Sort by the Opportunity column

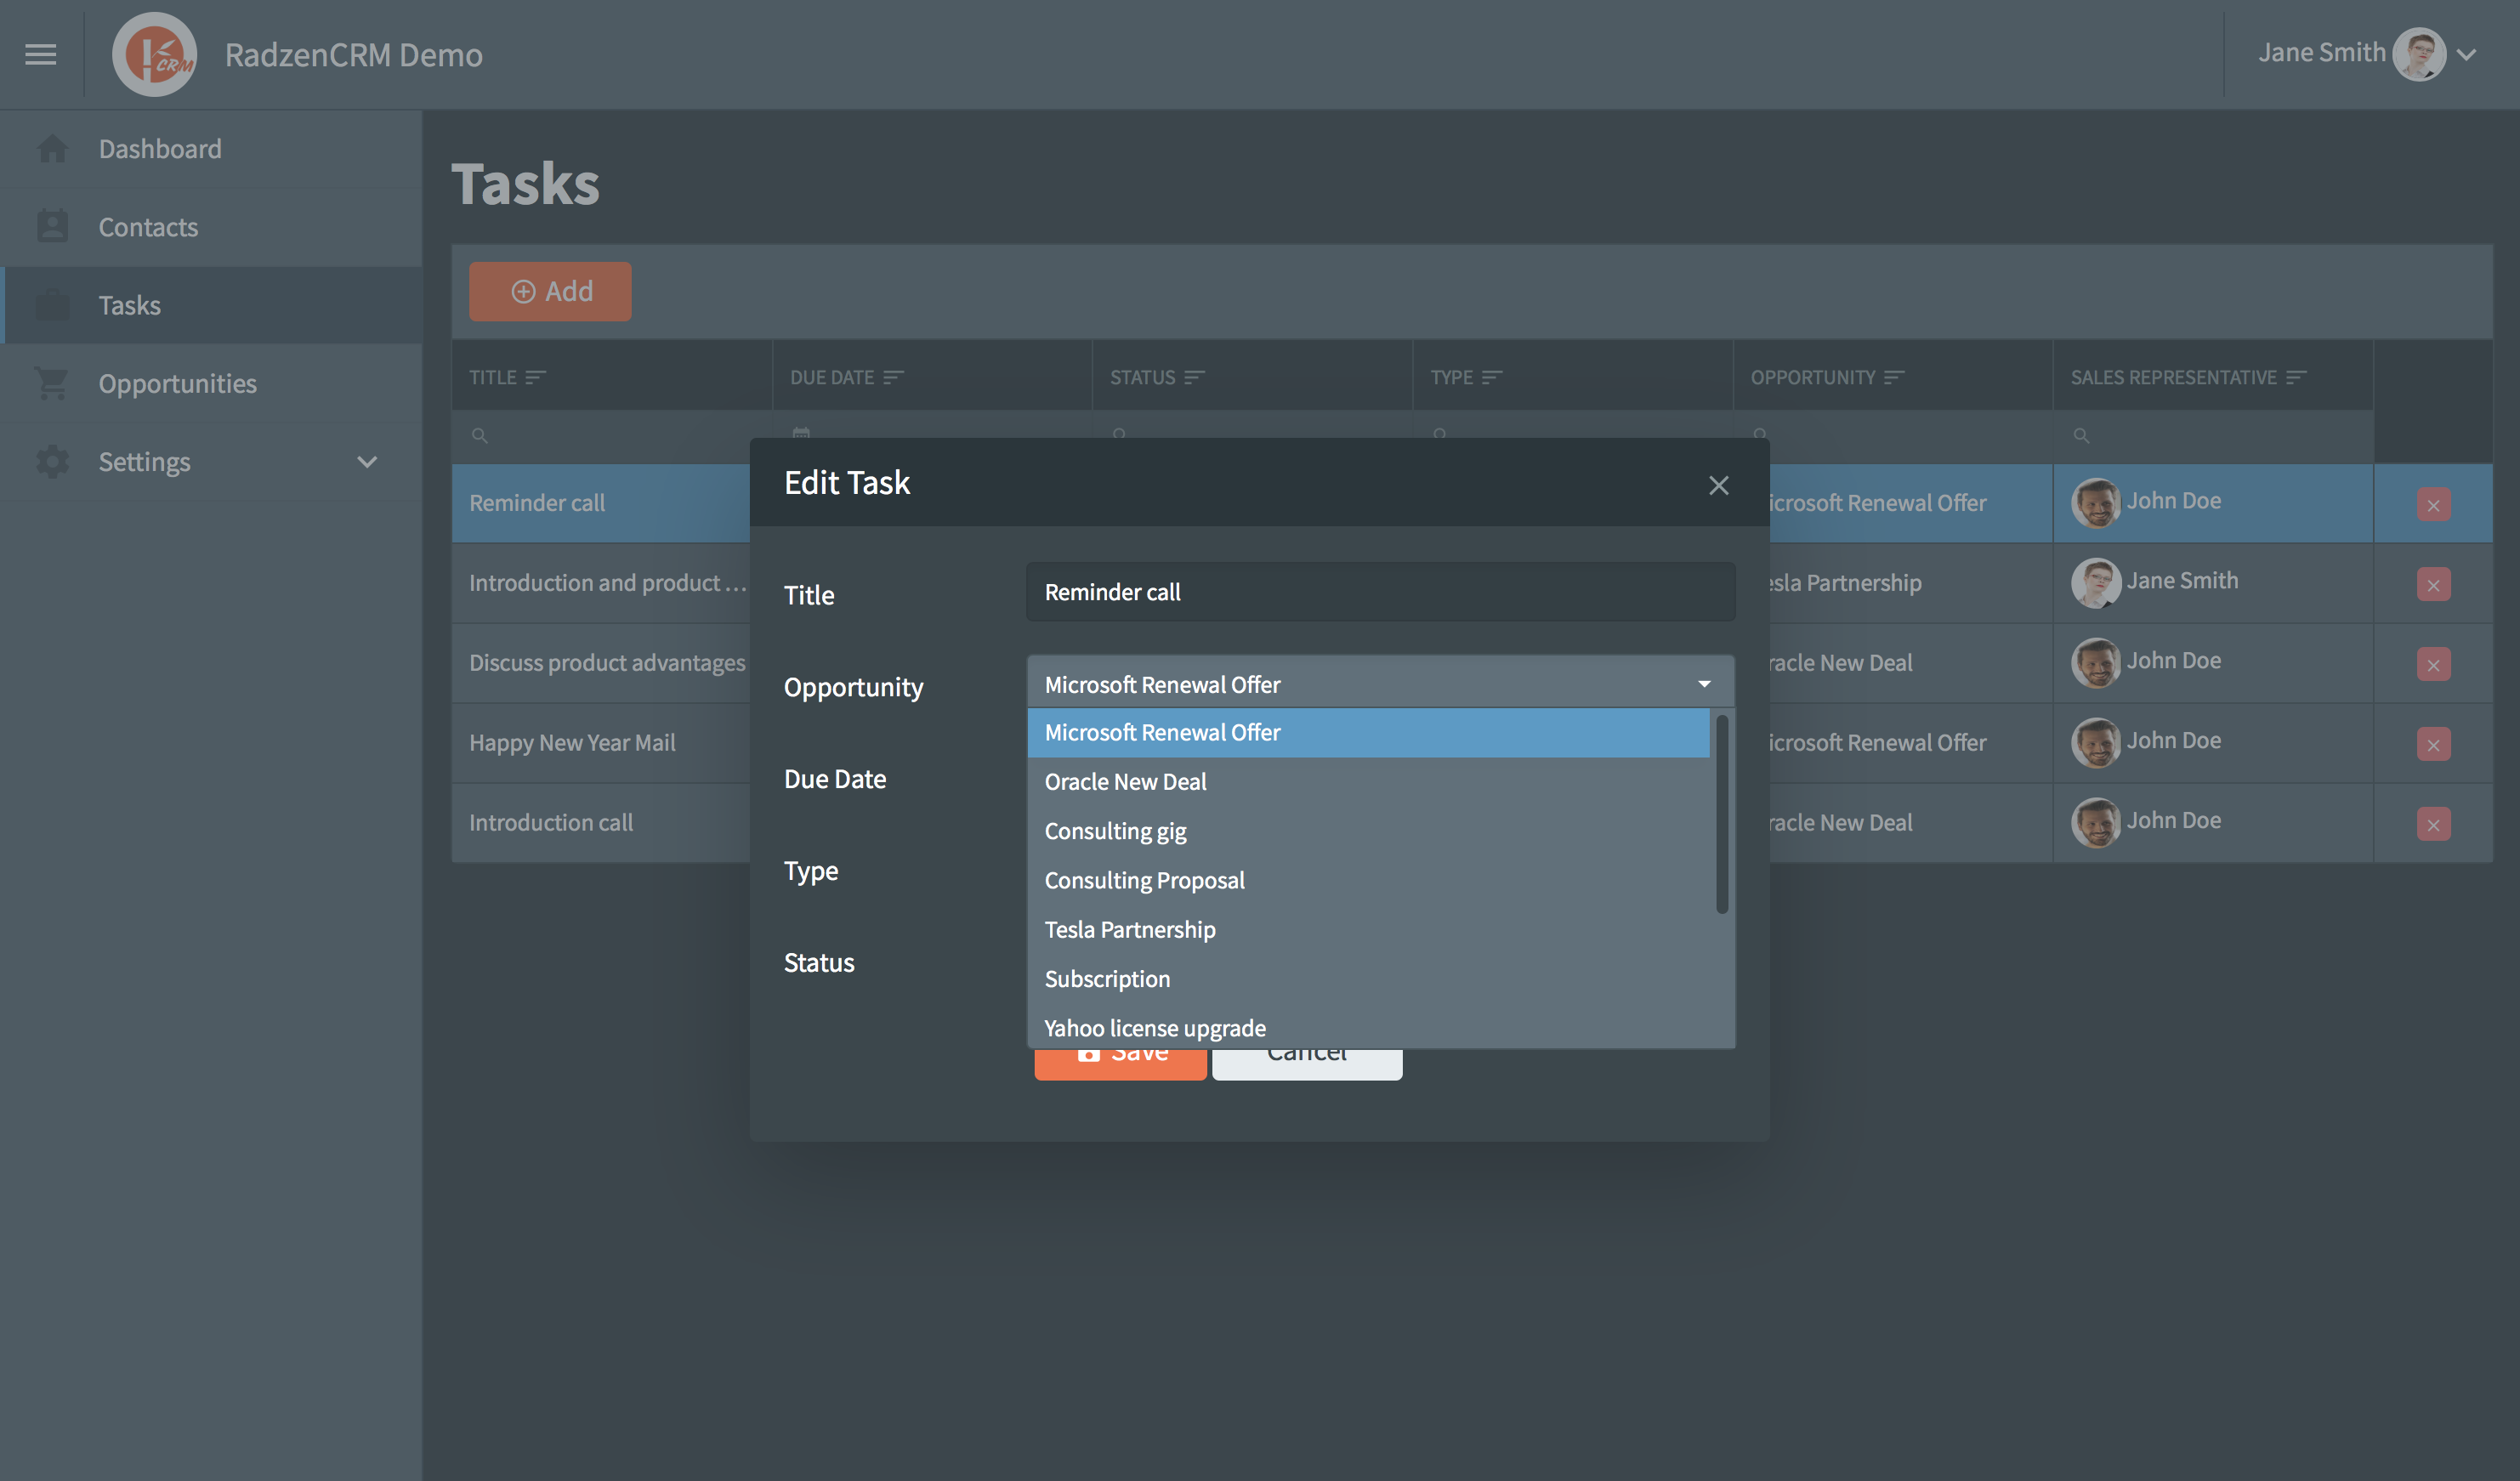[x=1894, y=377]
